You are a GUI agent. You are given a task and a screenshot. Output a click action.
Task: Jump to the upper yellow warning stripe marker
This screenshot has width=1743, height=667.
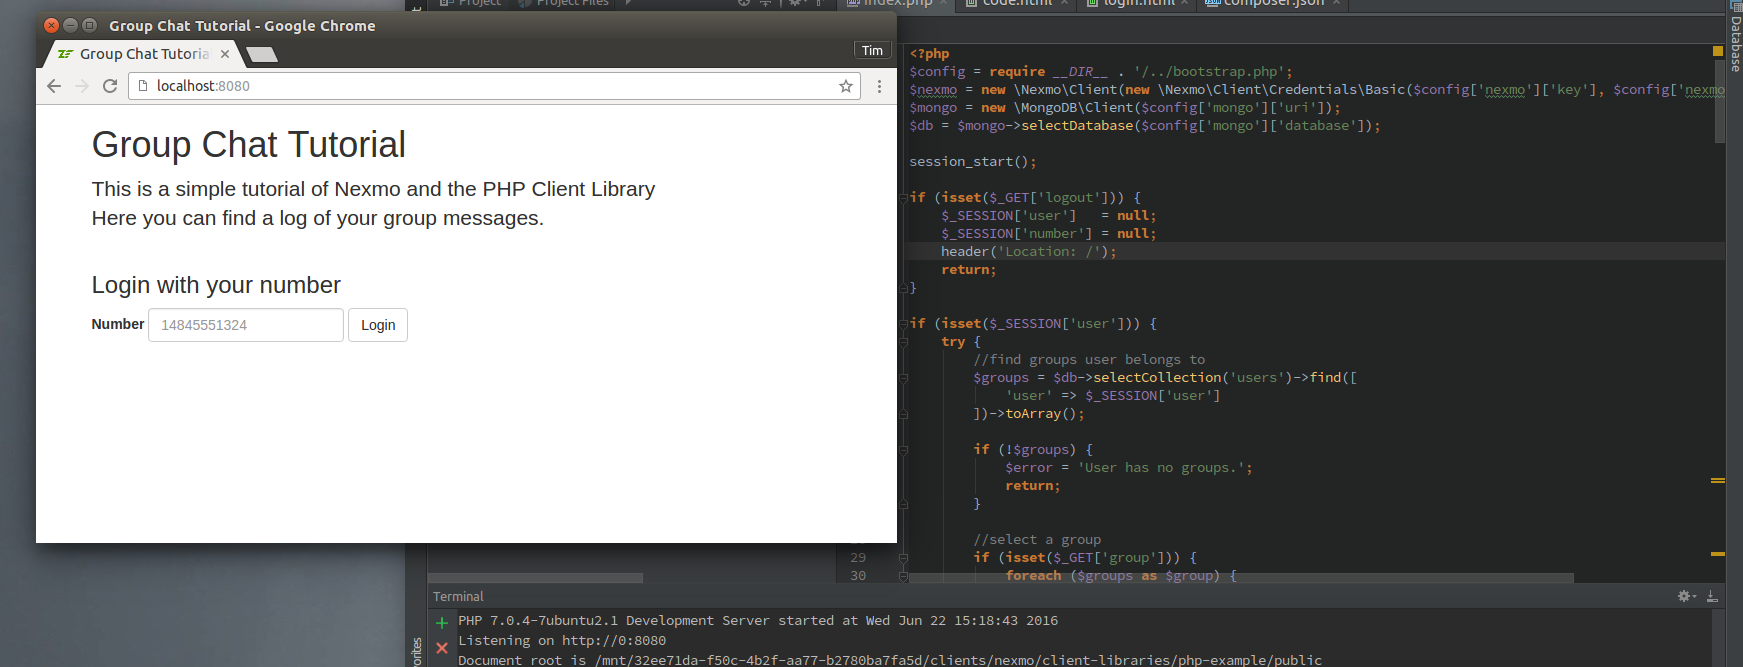tap(1718, 481)
